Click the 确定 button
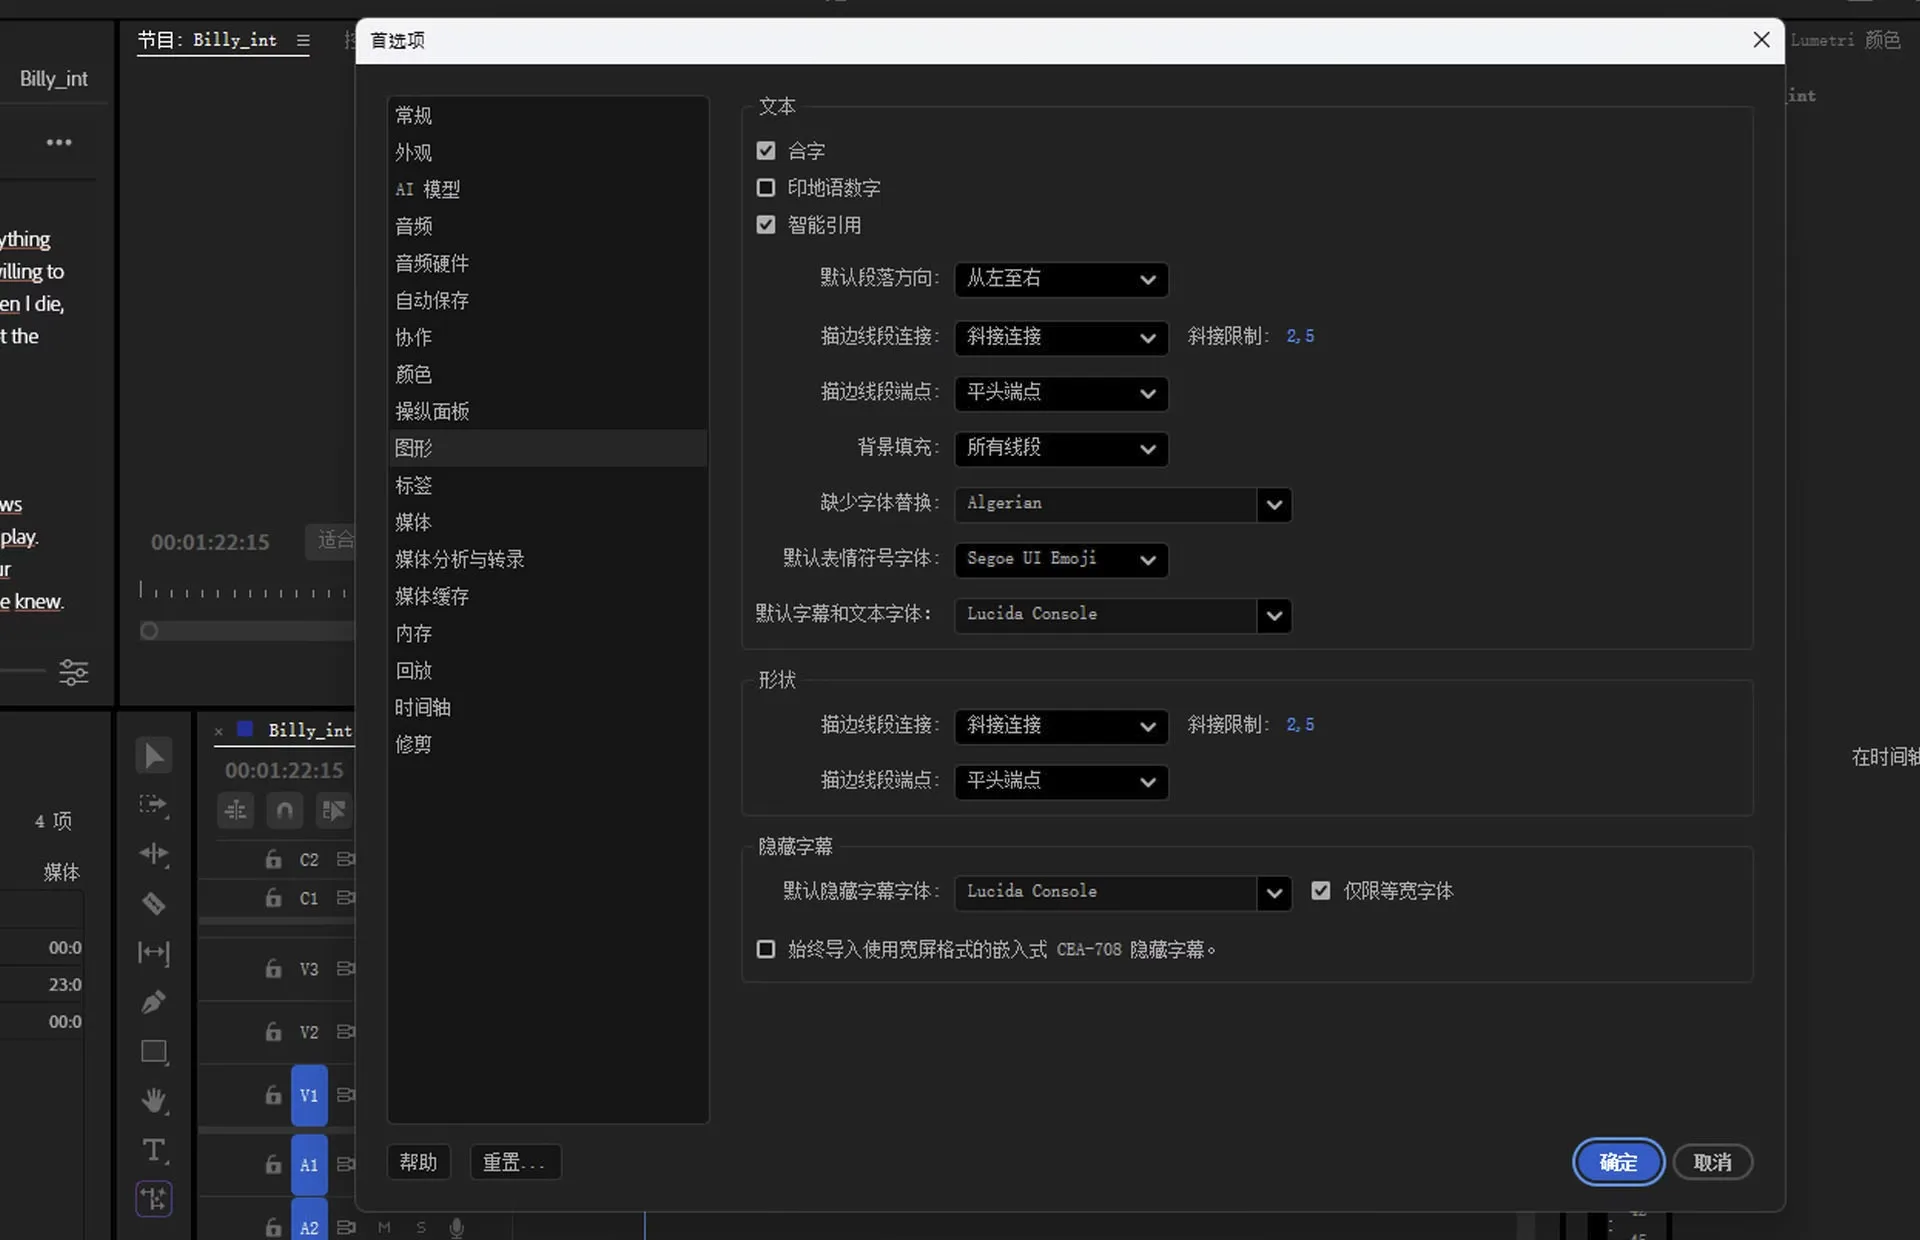The height and width of the screenshot is (1240, 1920). [x=1617, y=1162]
